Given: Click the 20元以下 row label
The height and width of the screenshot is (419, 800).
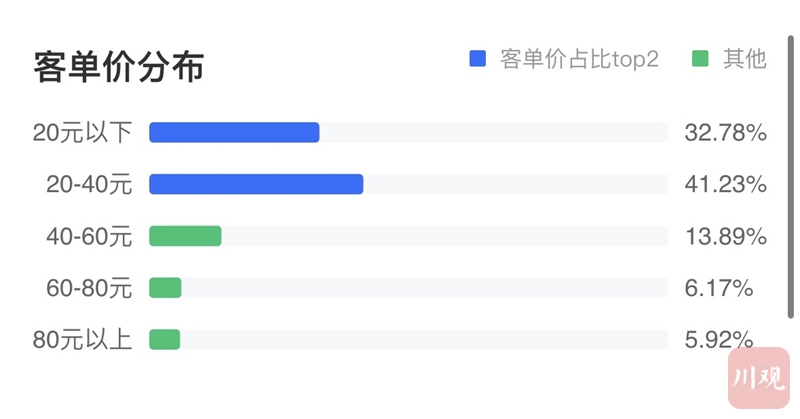Looking at the screenshot, I should point(82,132).
